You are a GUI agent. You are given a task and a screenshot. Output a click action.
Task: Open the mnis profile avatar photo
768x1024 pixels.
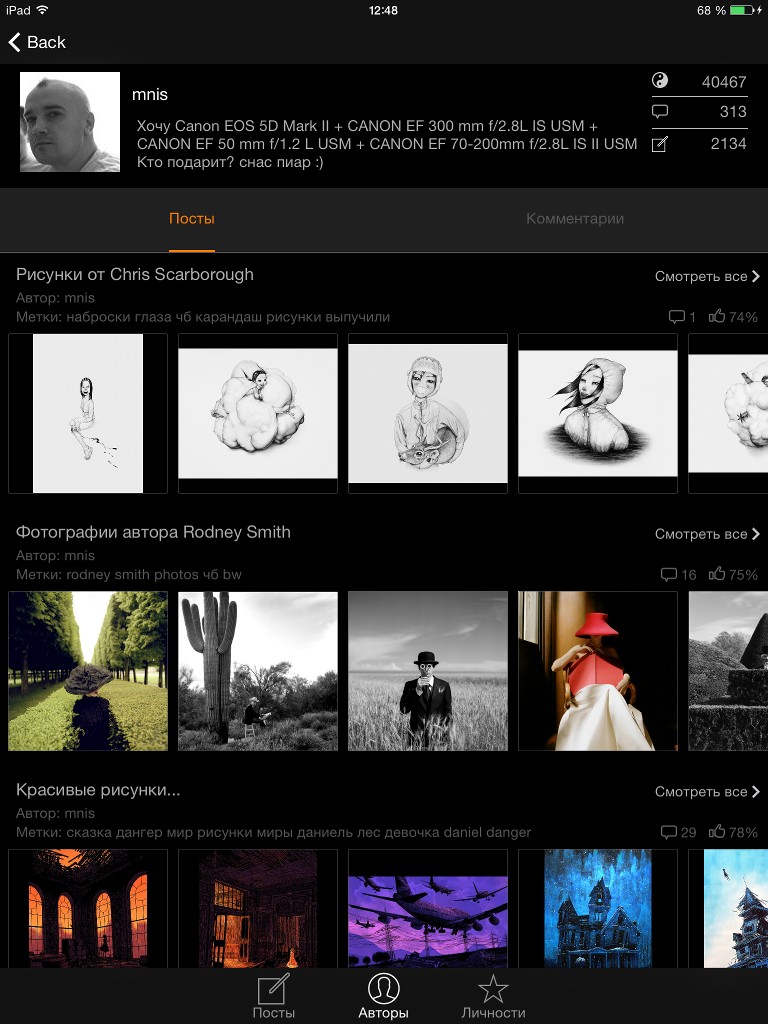point(70,122)
